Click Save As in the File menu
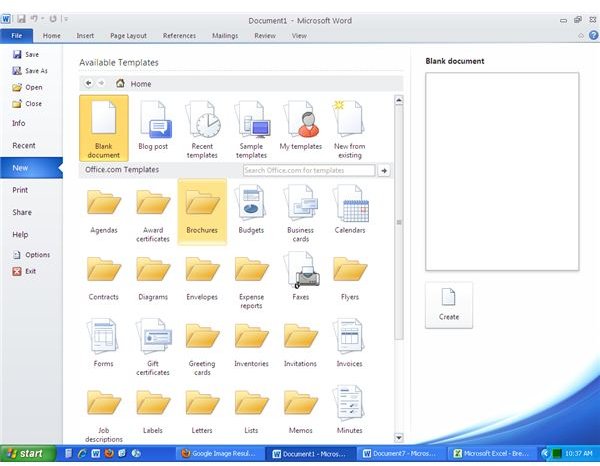 pyautogui.click(x=30, y=71)
